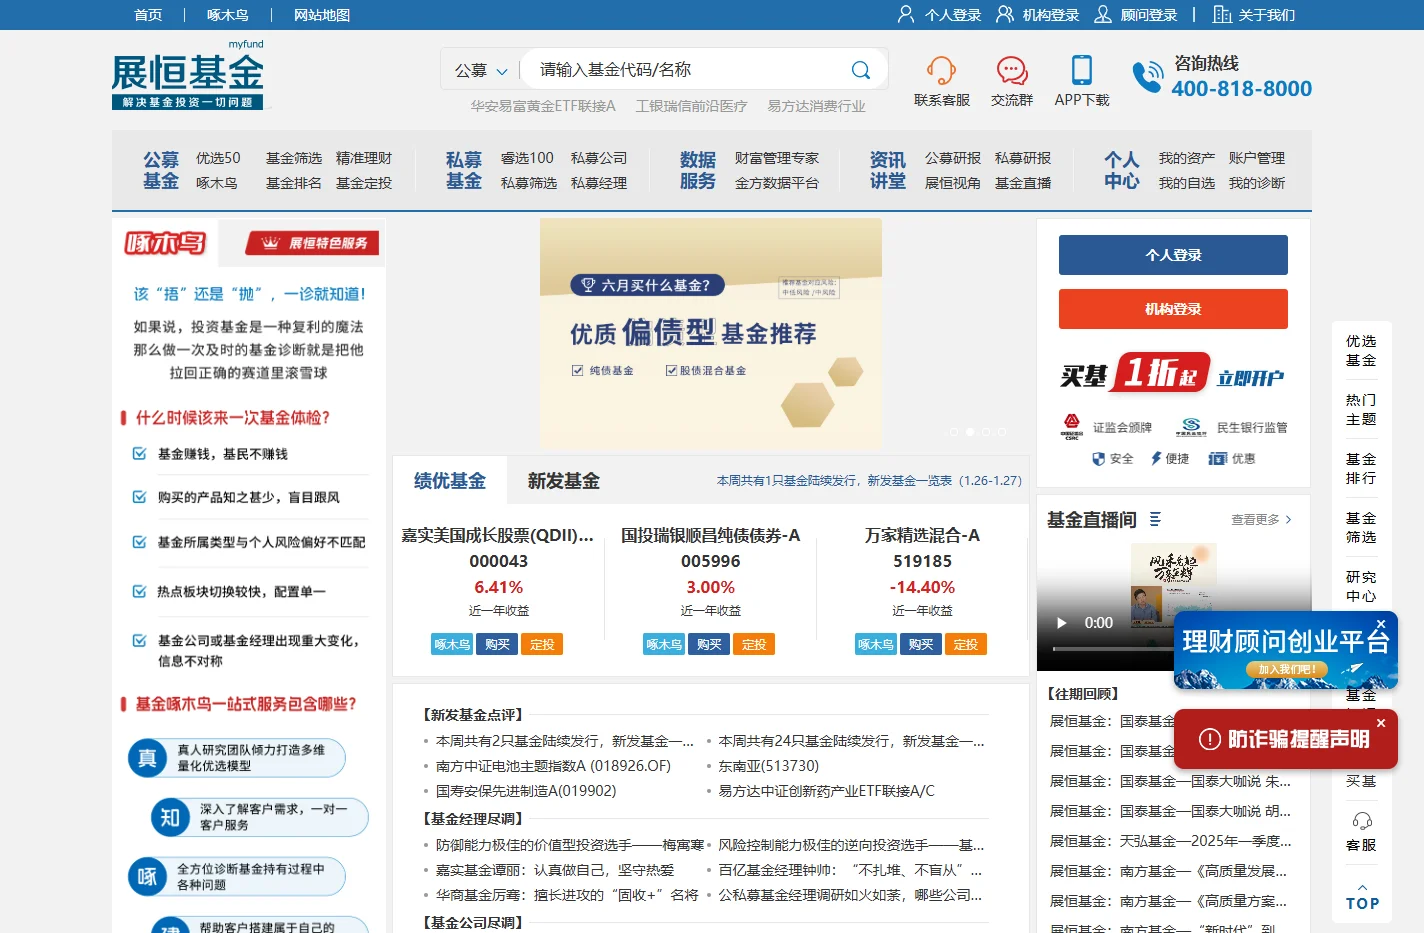Open the 网站地图 top menu item

point(322,15)
